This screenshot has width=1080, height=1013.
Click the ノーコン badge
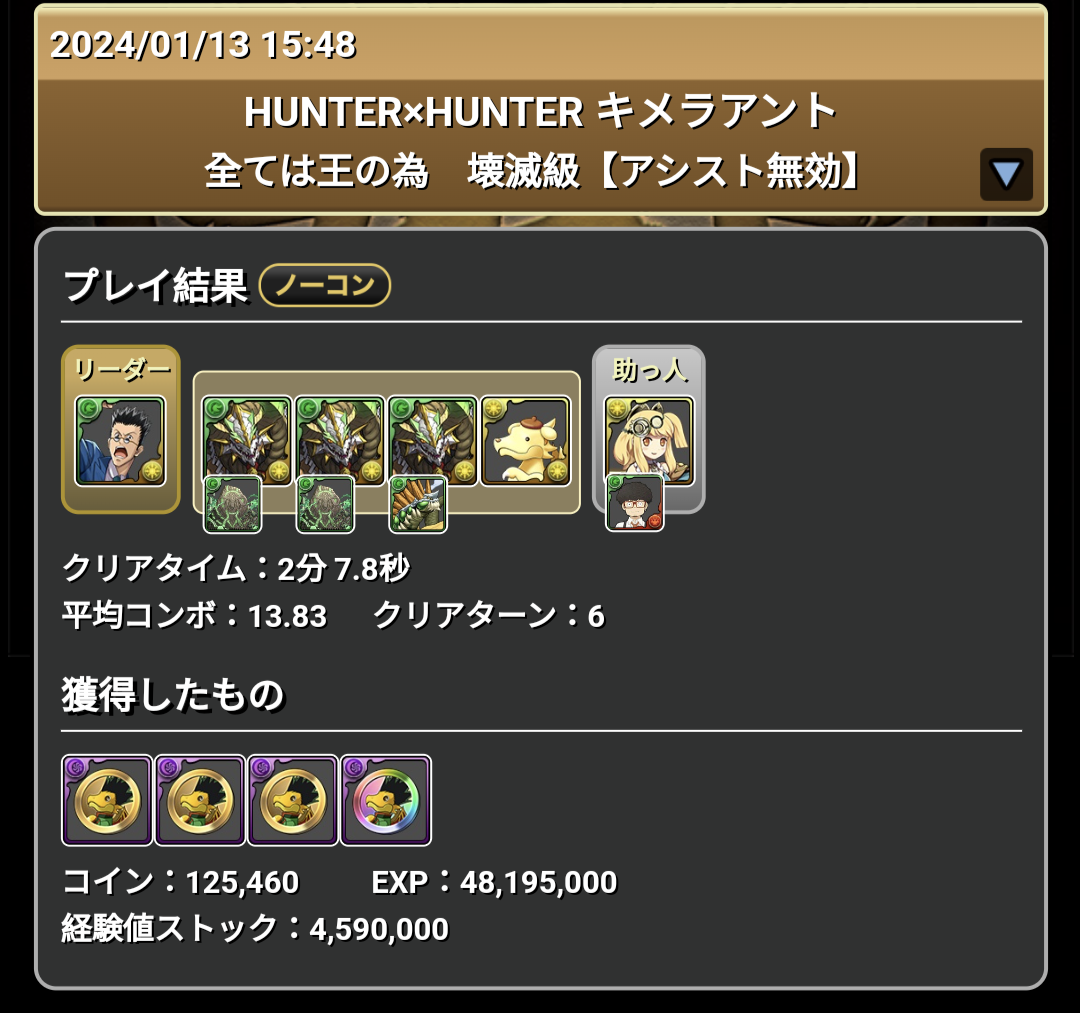point(324,285)
